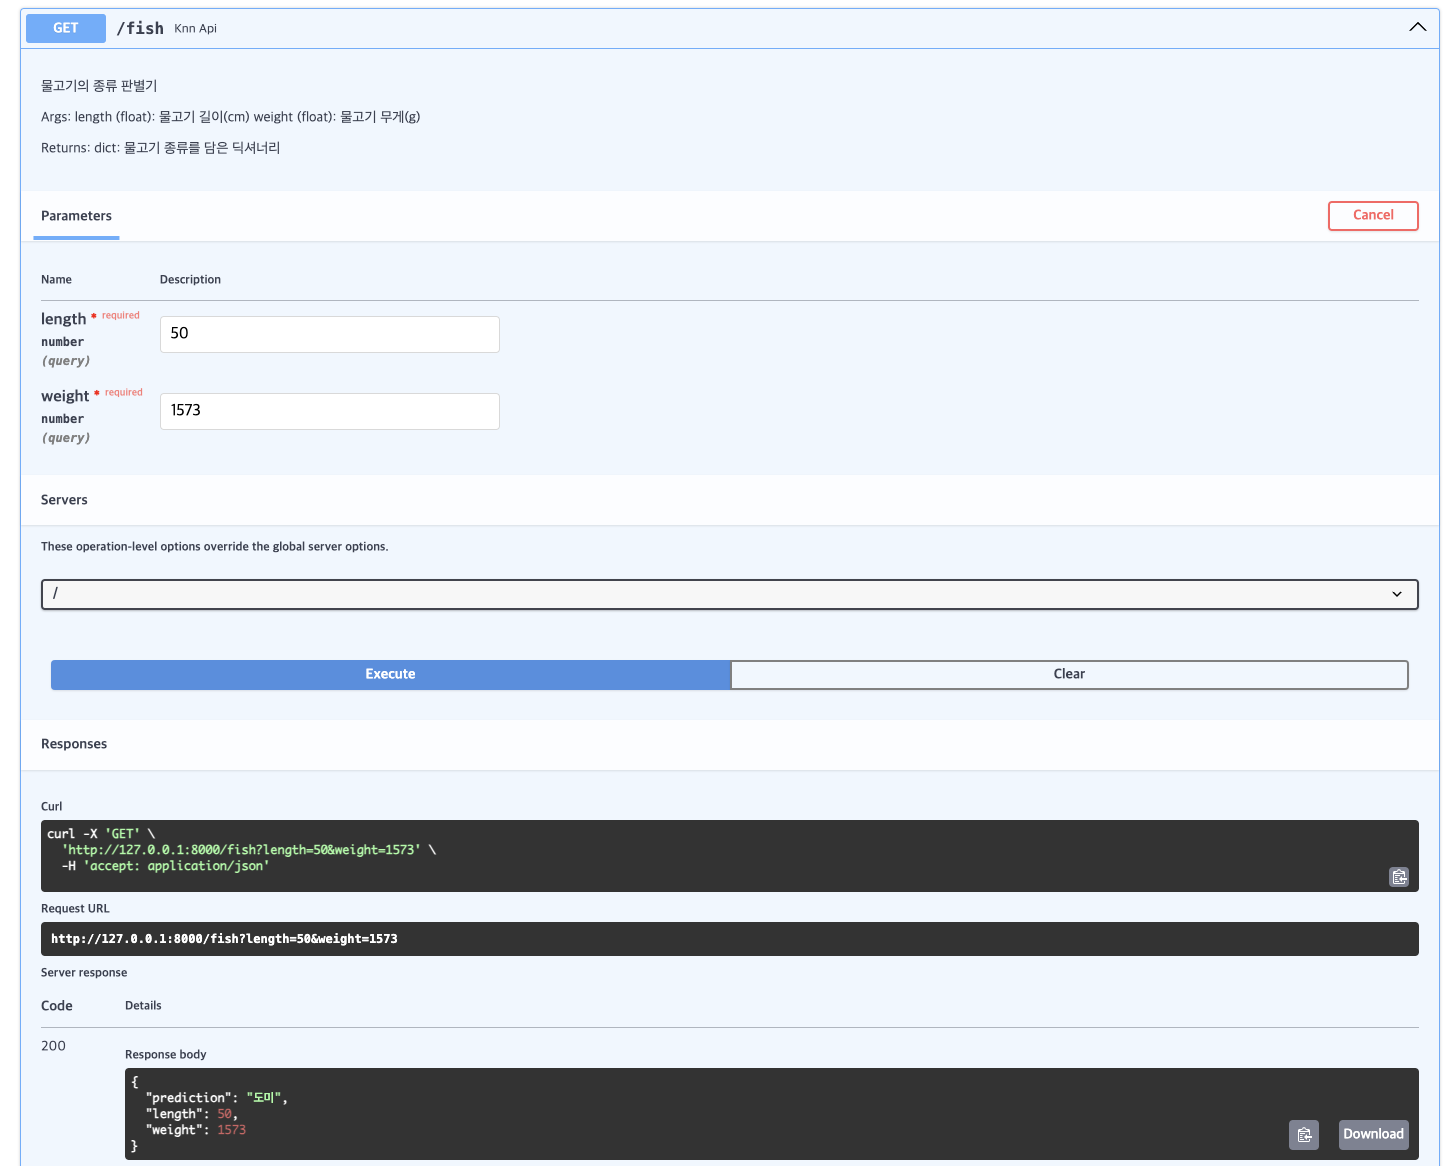The width and height of the screenshot is (1454, 1166).
Task: Click the 200 response code
Action: coord(53,1046)
